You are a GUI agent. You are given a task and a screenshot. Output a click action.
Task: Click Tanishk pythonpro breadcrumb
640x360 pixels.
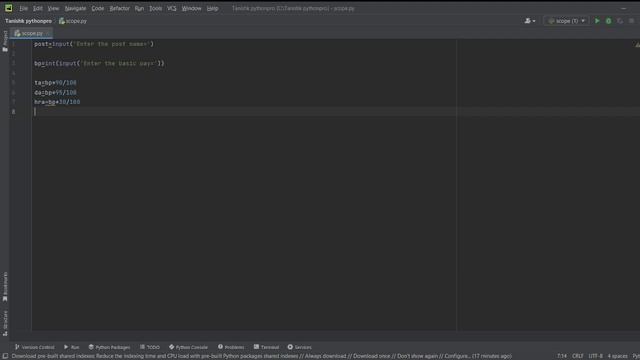pyautogui.click(x=29, y=21)
